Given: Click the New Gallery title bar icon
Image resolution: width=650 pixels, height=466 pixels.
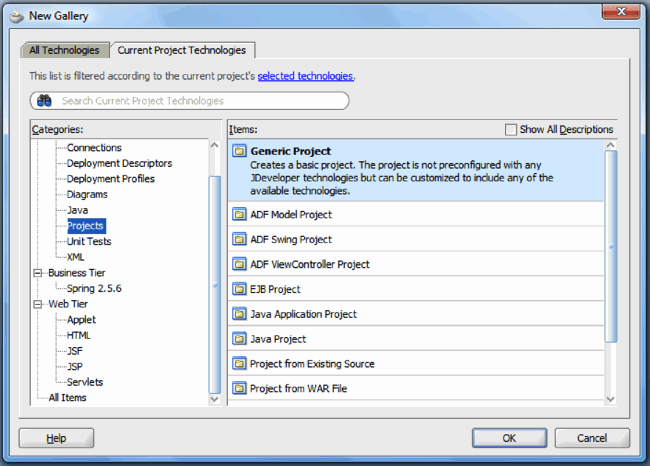Looking at the screenshot, I should point(17,17).
